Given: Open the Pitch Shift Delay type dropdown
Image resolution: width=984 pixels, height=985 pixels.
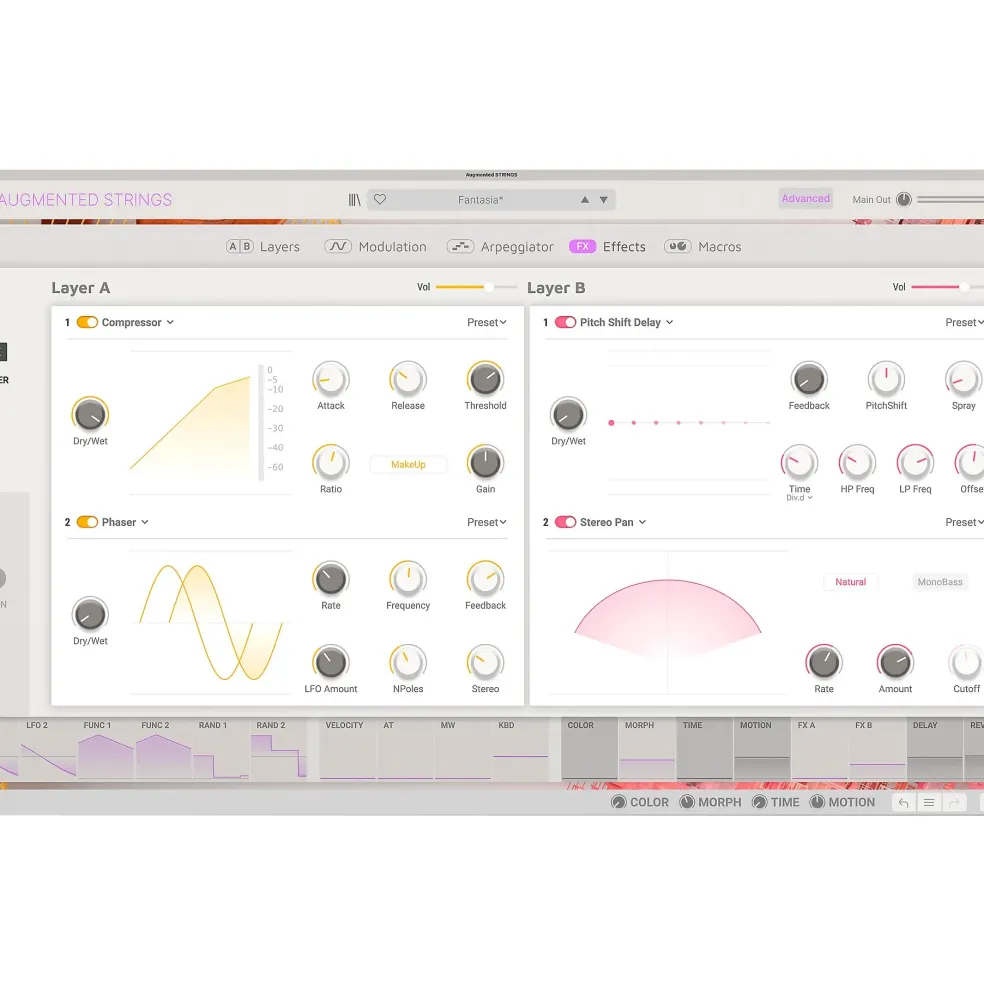Looking at the screenshot, I should pos(626,322).
